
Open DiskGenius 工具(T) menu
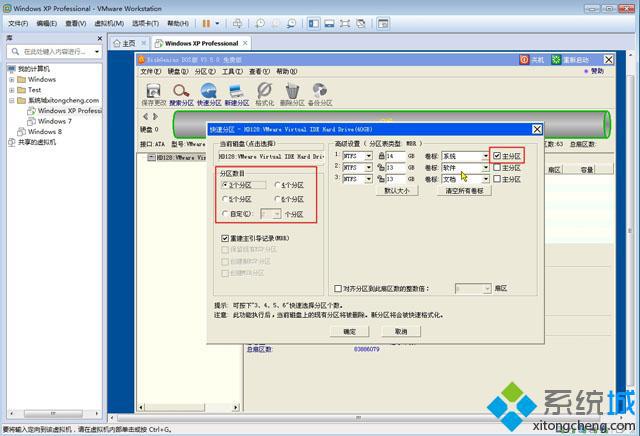(232, 71)
